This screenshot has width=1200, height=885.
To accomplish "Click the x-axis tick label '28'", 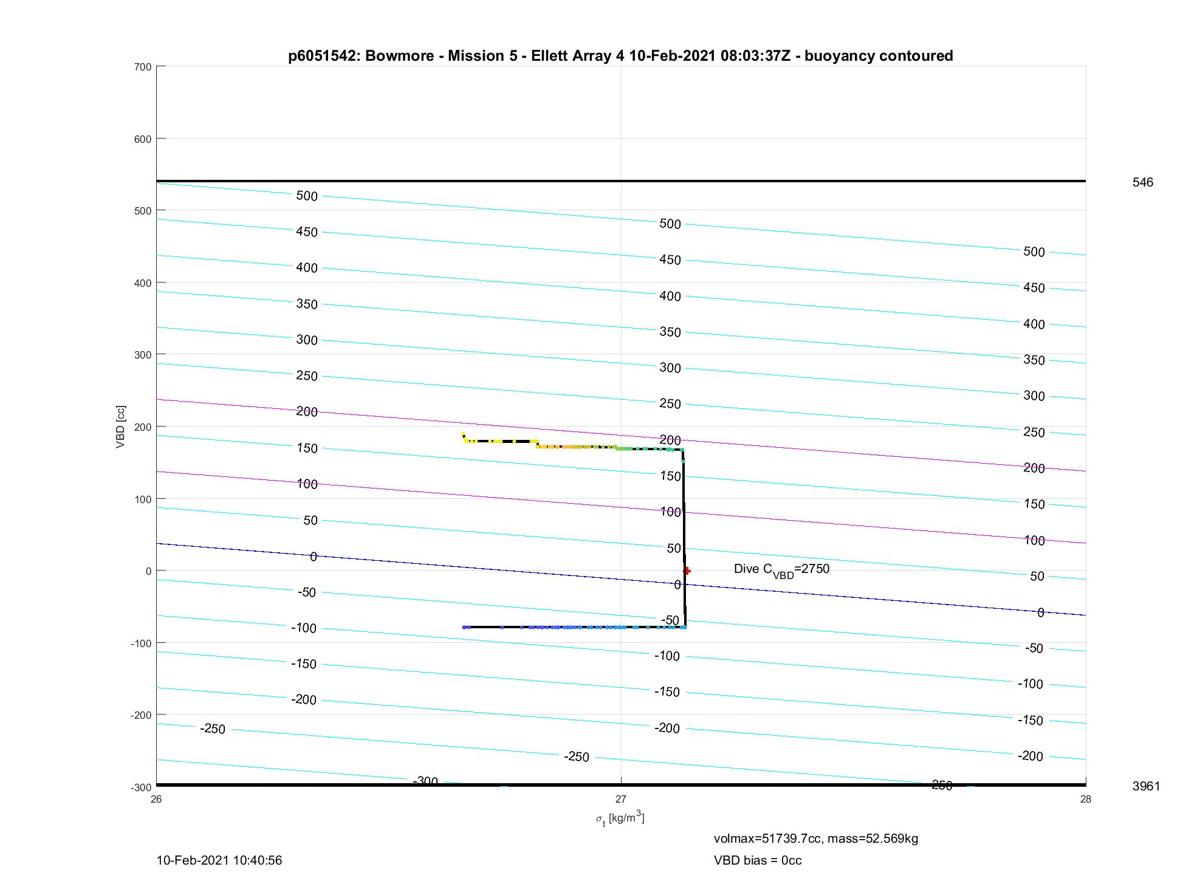I will [x=1086, y=799].
